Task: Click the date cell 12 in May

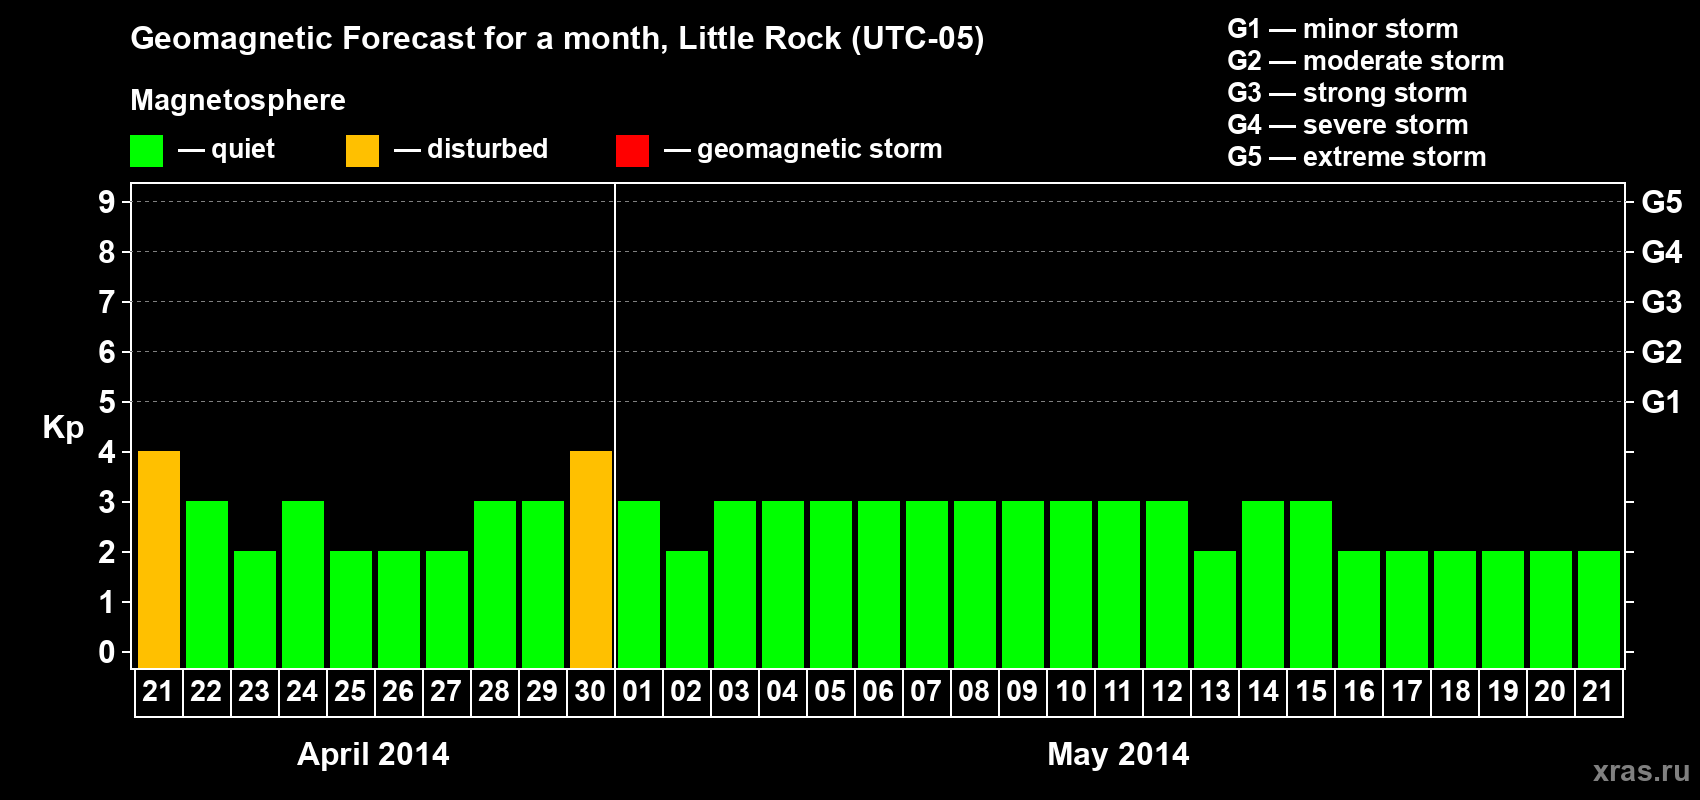Action: (1167, 692)
